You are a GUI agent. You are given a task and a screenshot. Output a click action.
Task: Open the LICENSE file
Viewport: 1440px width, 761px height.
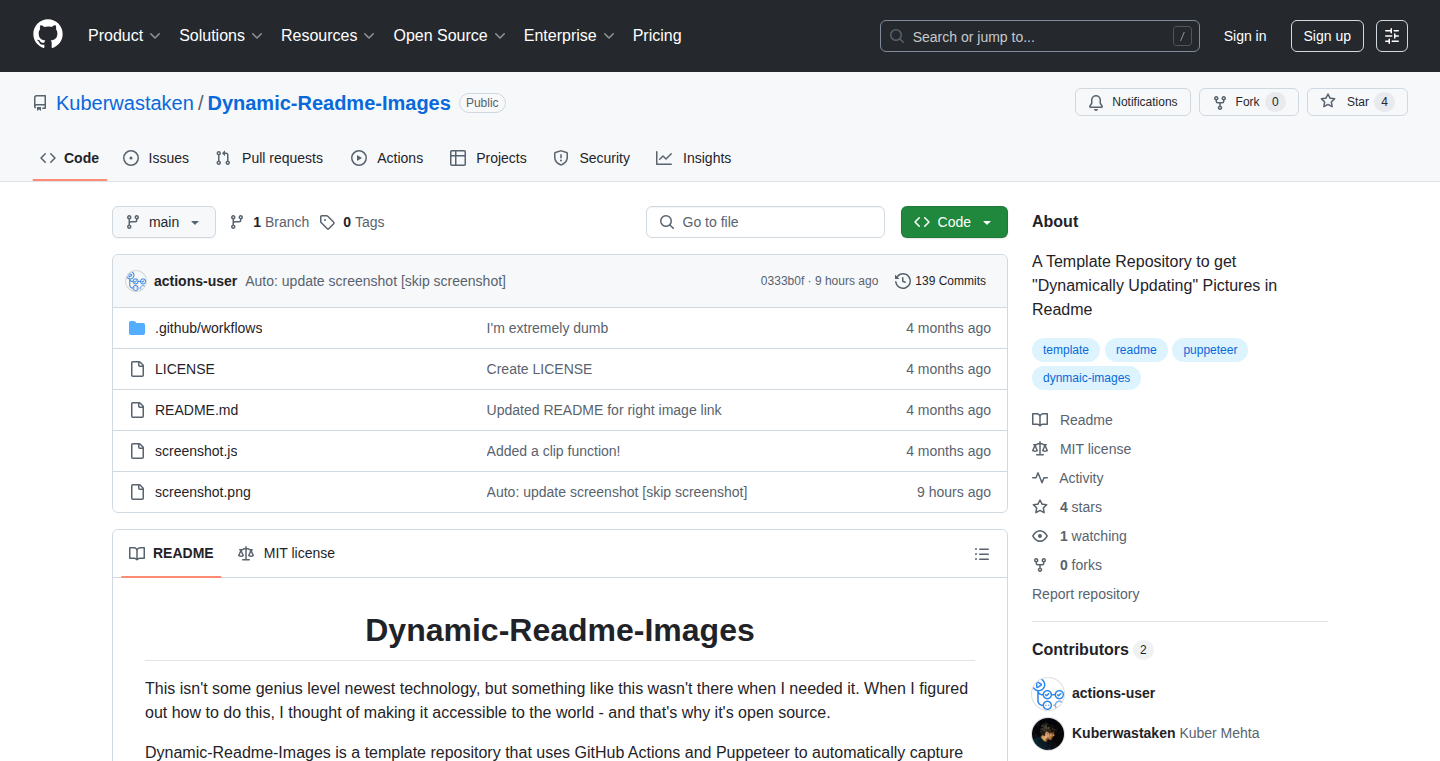pos(185,369)
